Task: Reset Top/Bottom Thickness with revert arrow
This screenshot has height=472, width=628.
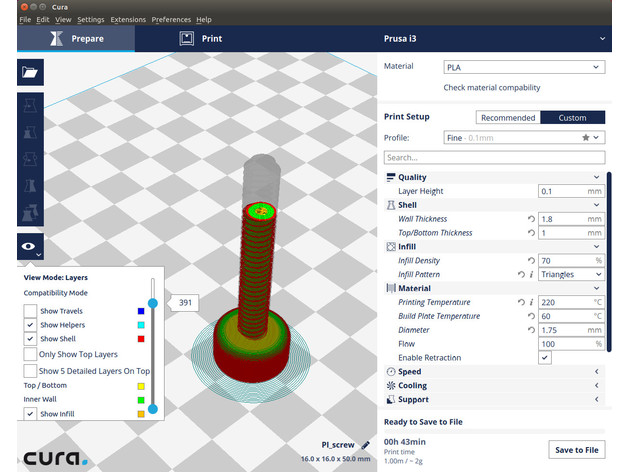Action: coord(531,233)
